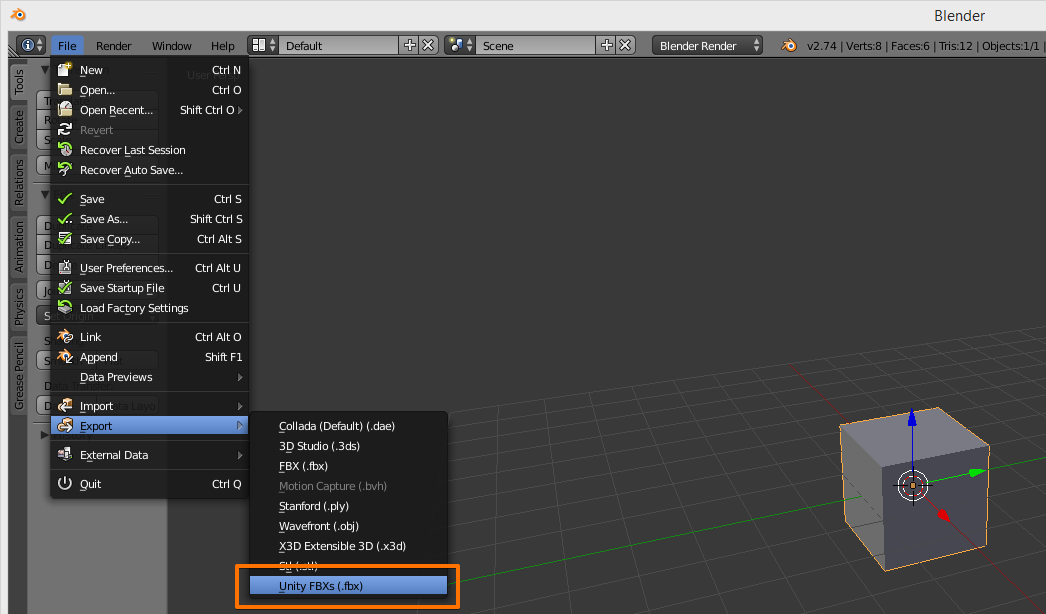Open the Render menu
Screen dimensions: 1046x614
pos(113,45)
